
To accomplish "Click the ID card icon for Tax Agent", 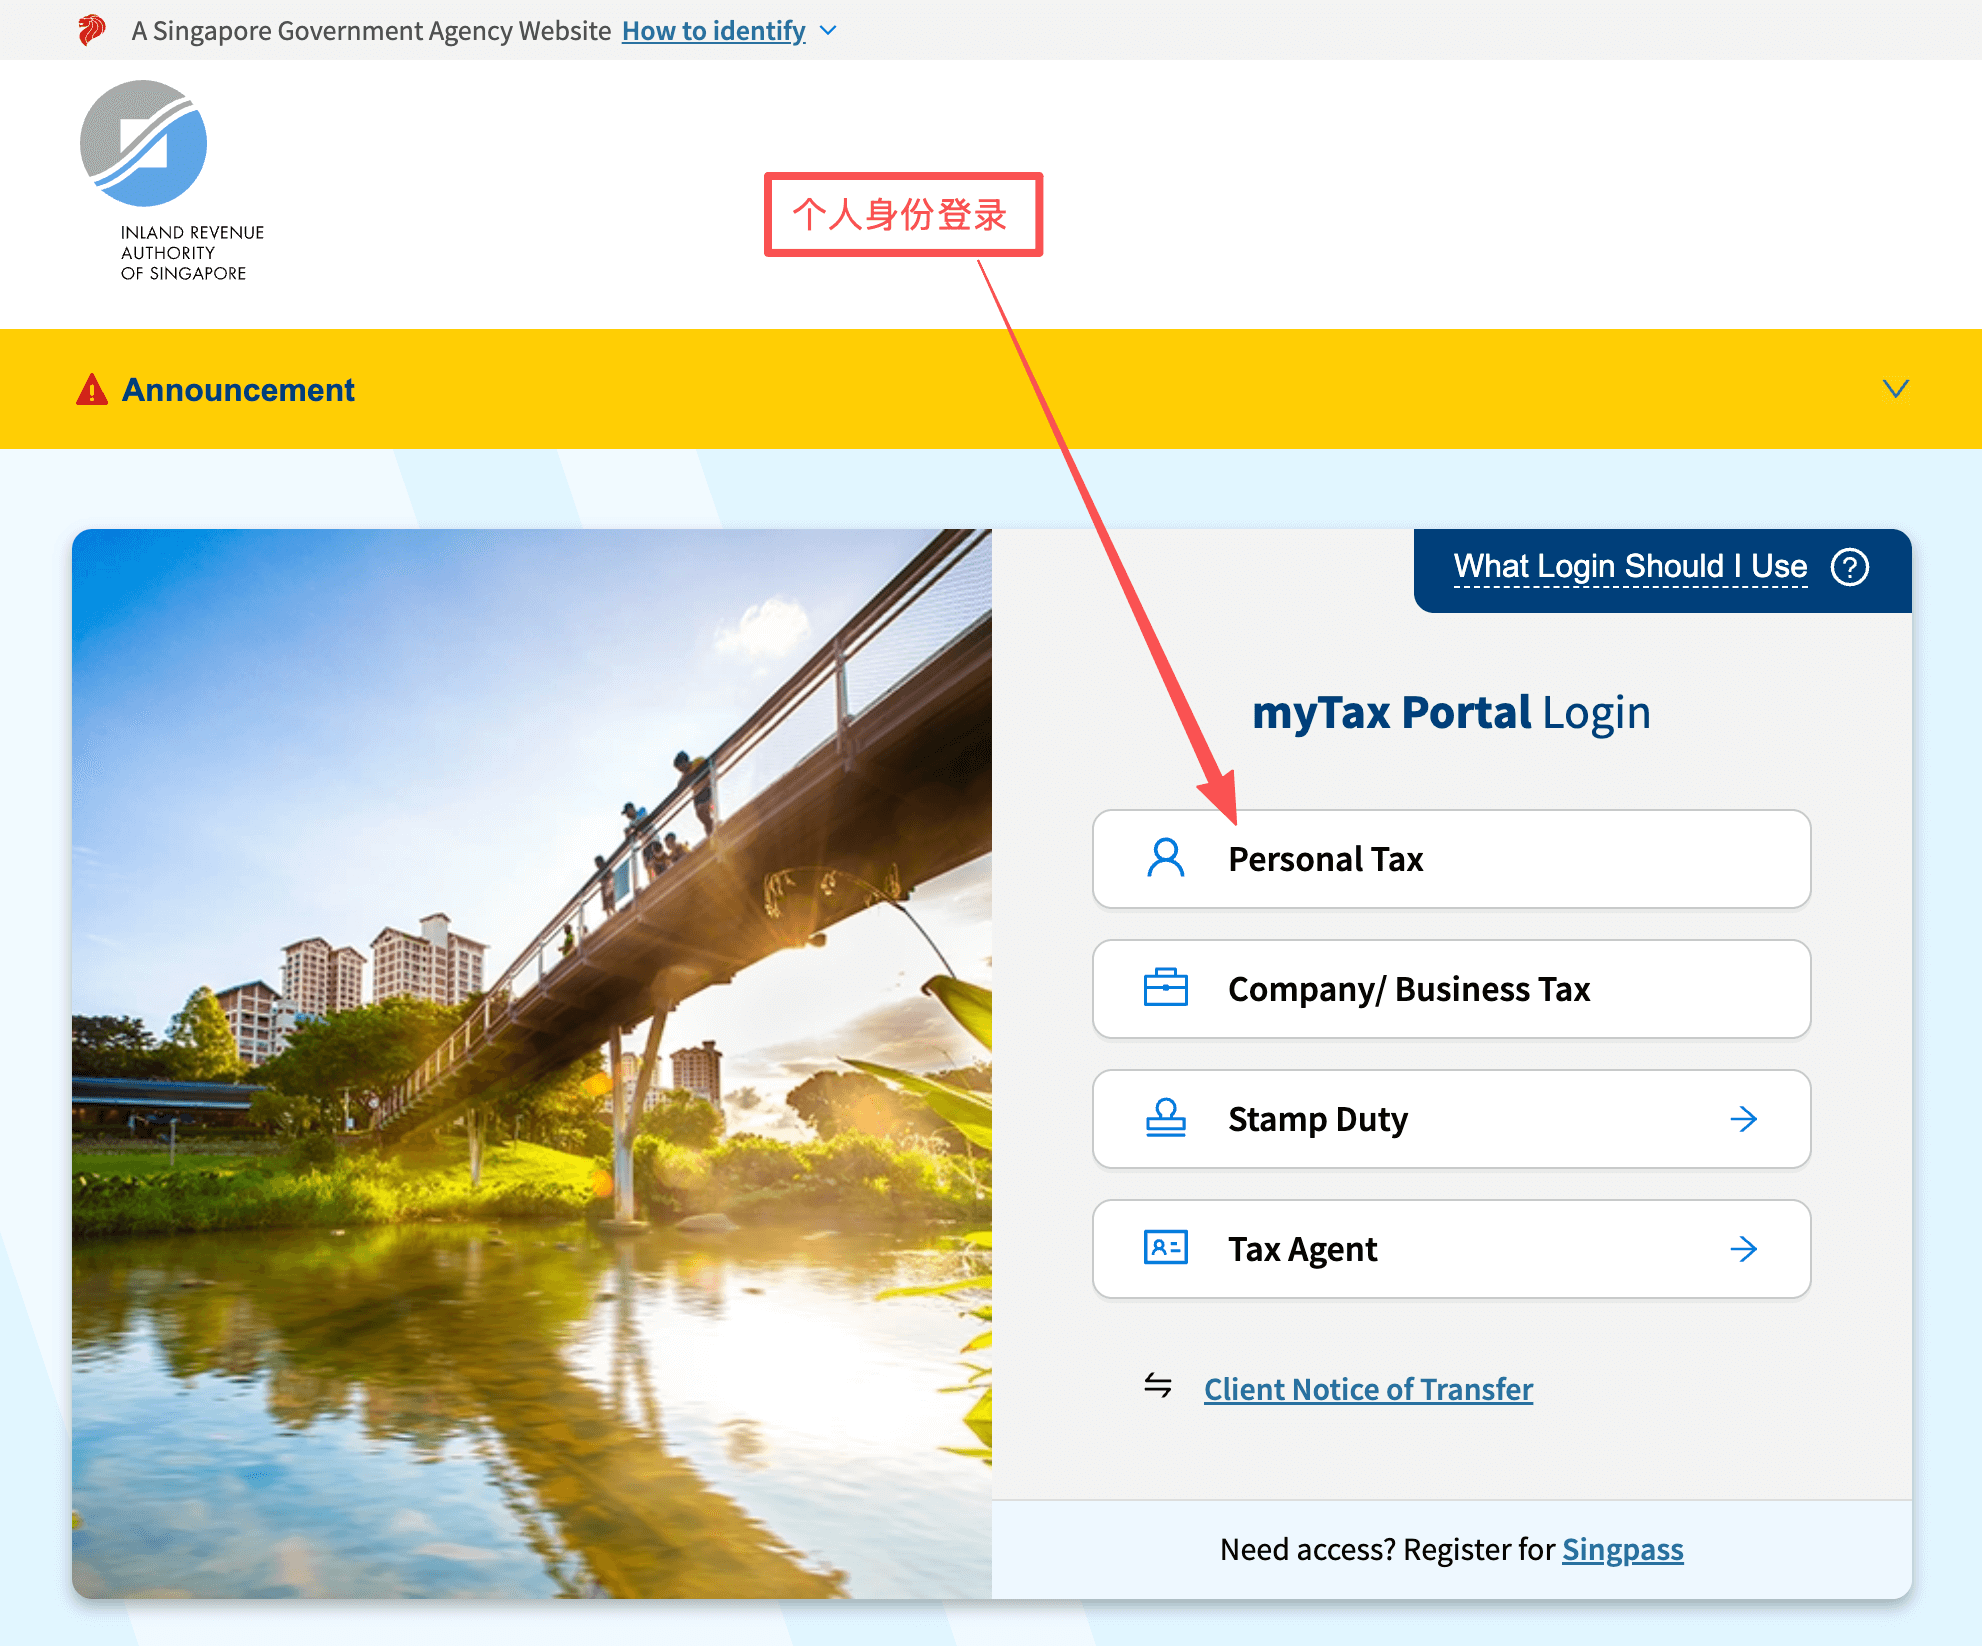I will (1165, 1248).
